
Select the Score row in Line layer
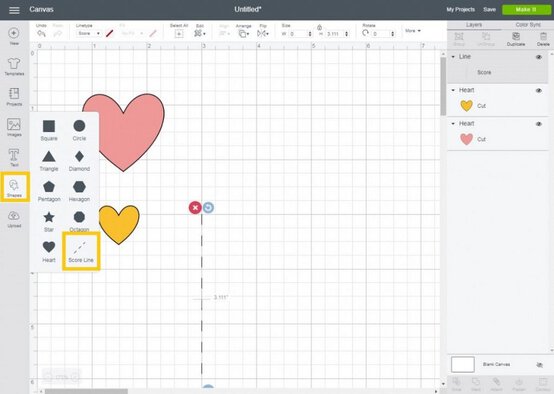pyautogui.click(x=497, y=72)
